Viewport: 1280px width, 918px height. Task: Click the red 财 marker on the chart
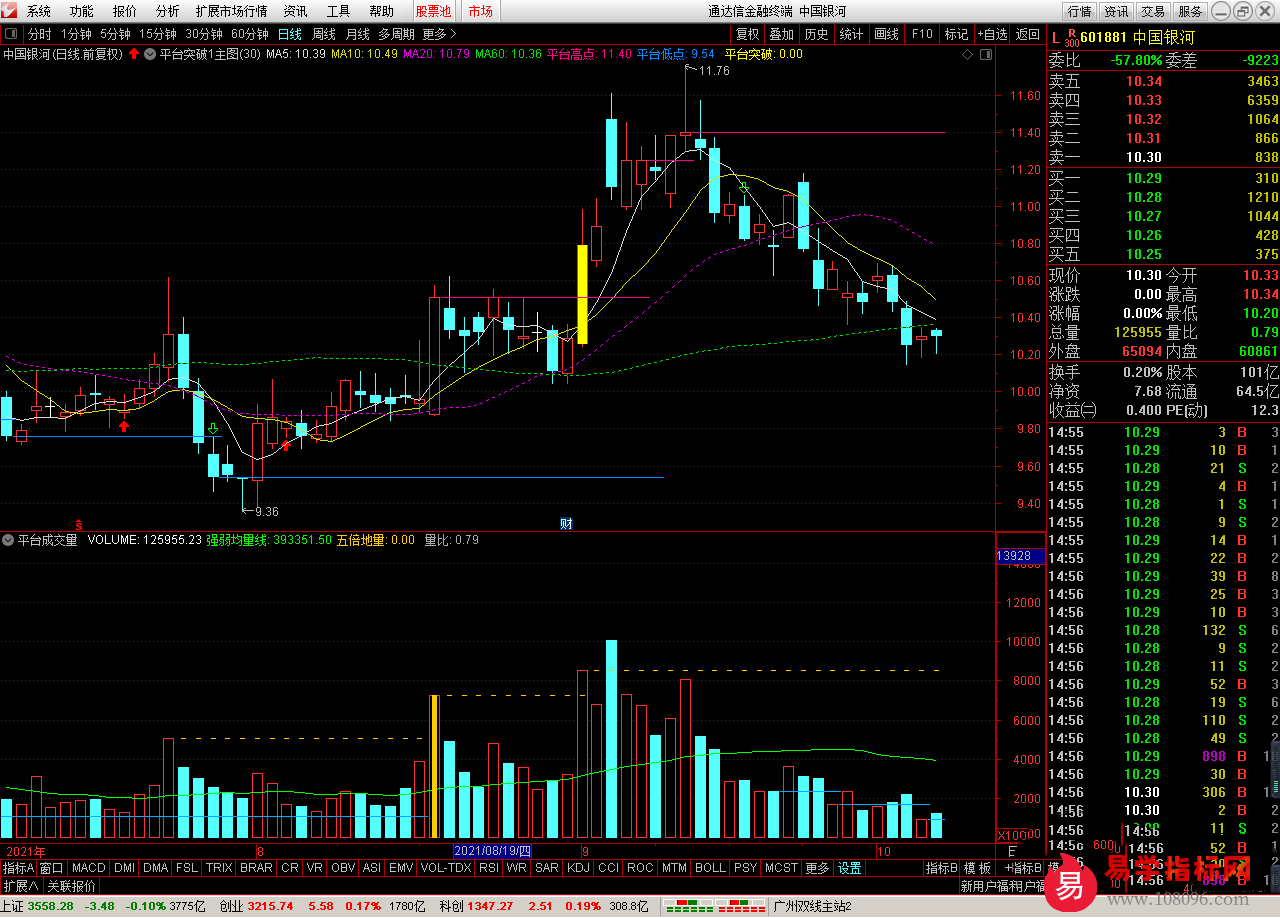click(x=566, y=523)
